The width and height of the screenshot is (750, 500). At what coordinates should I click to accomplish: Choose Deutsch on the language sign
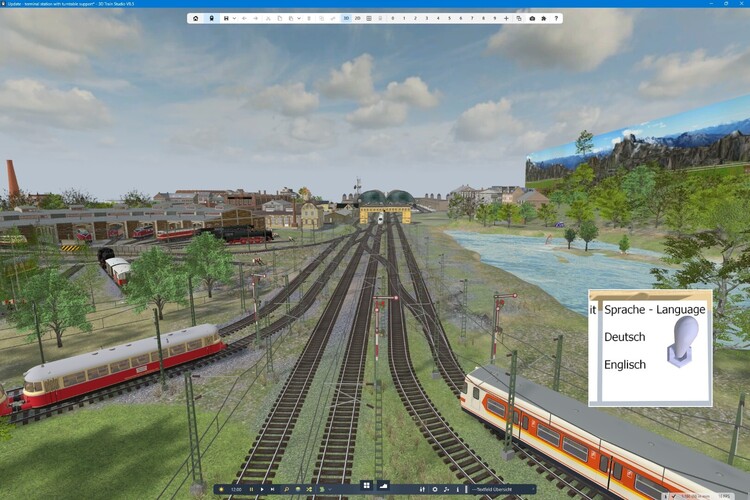(x=624, y=337)
